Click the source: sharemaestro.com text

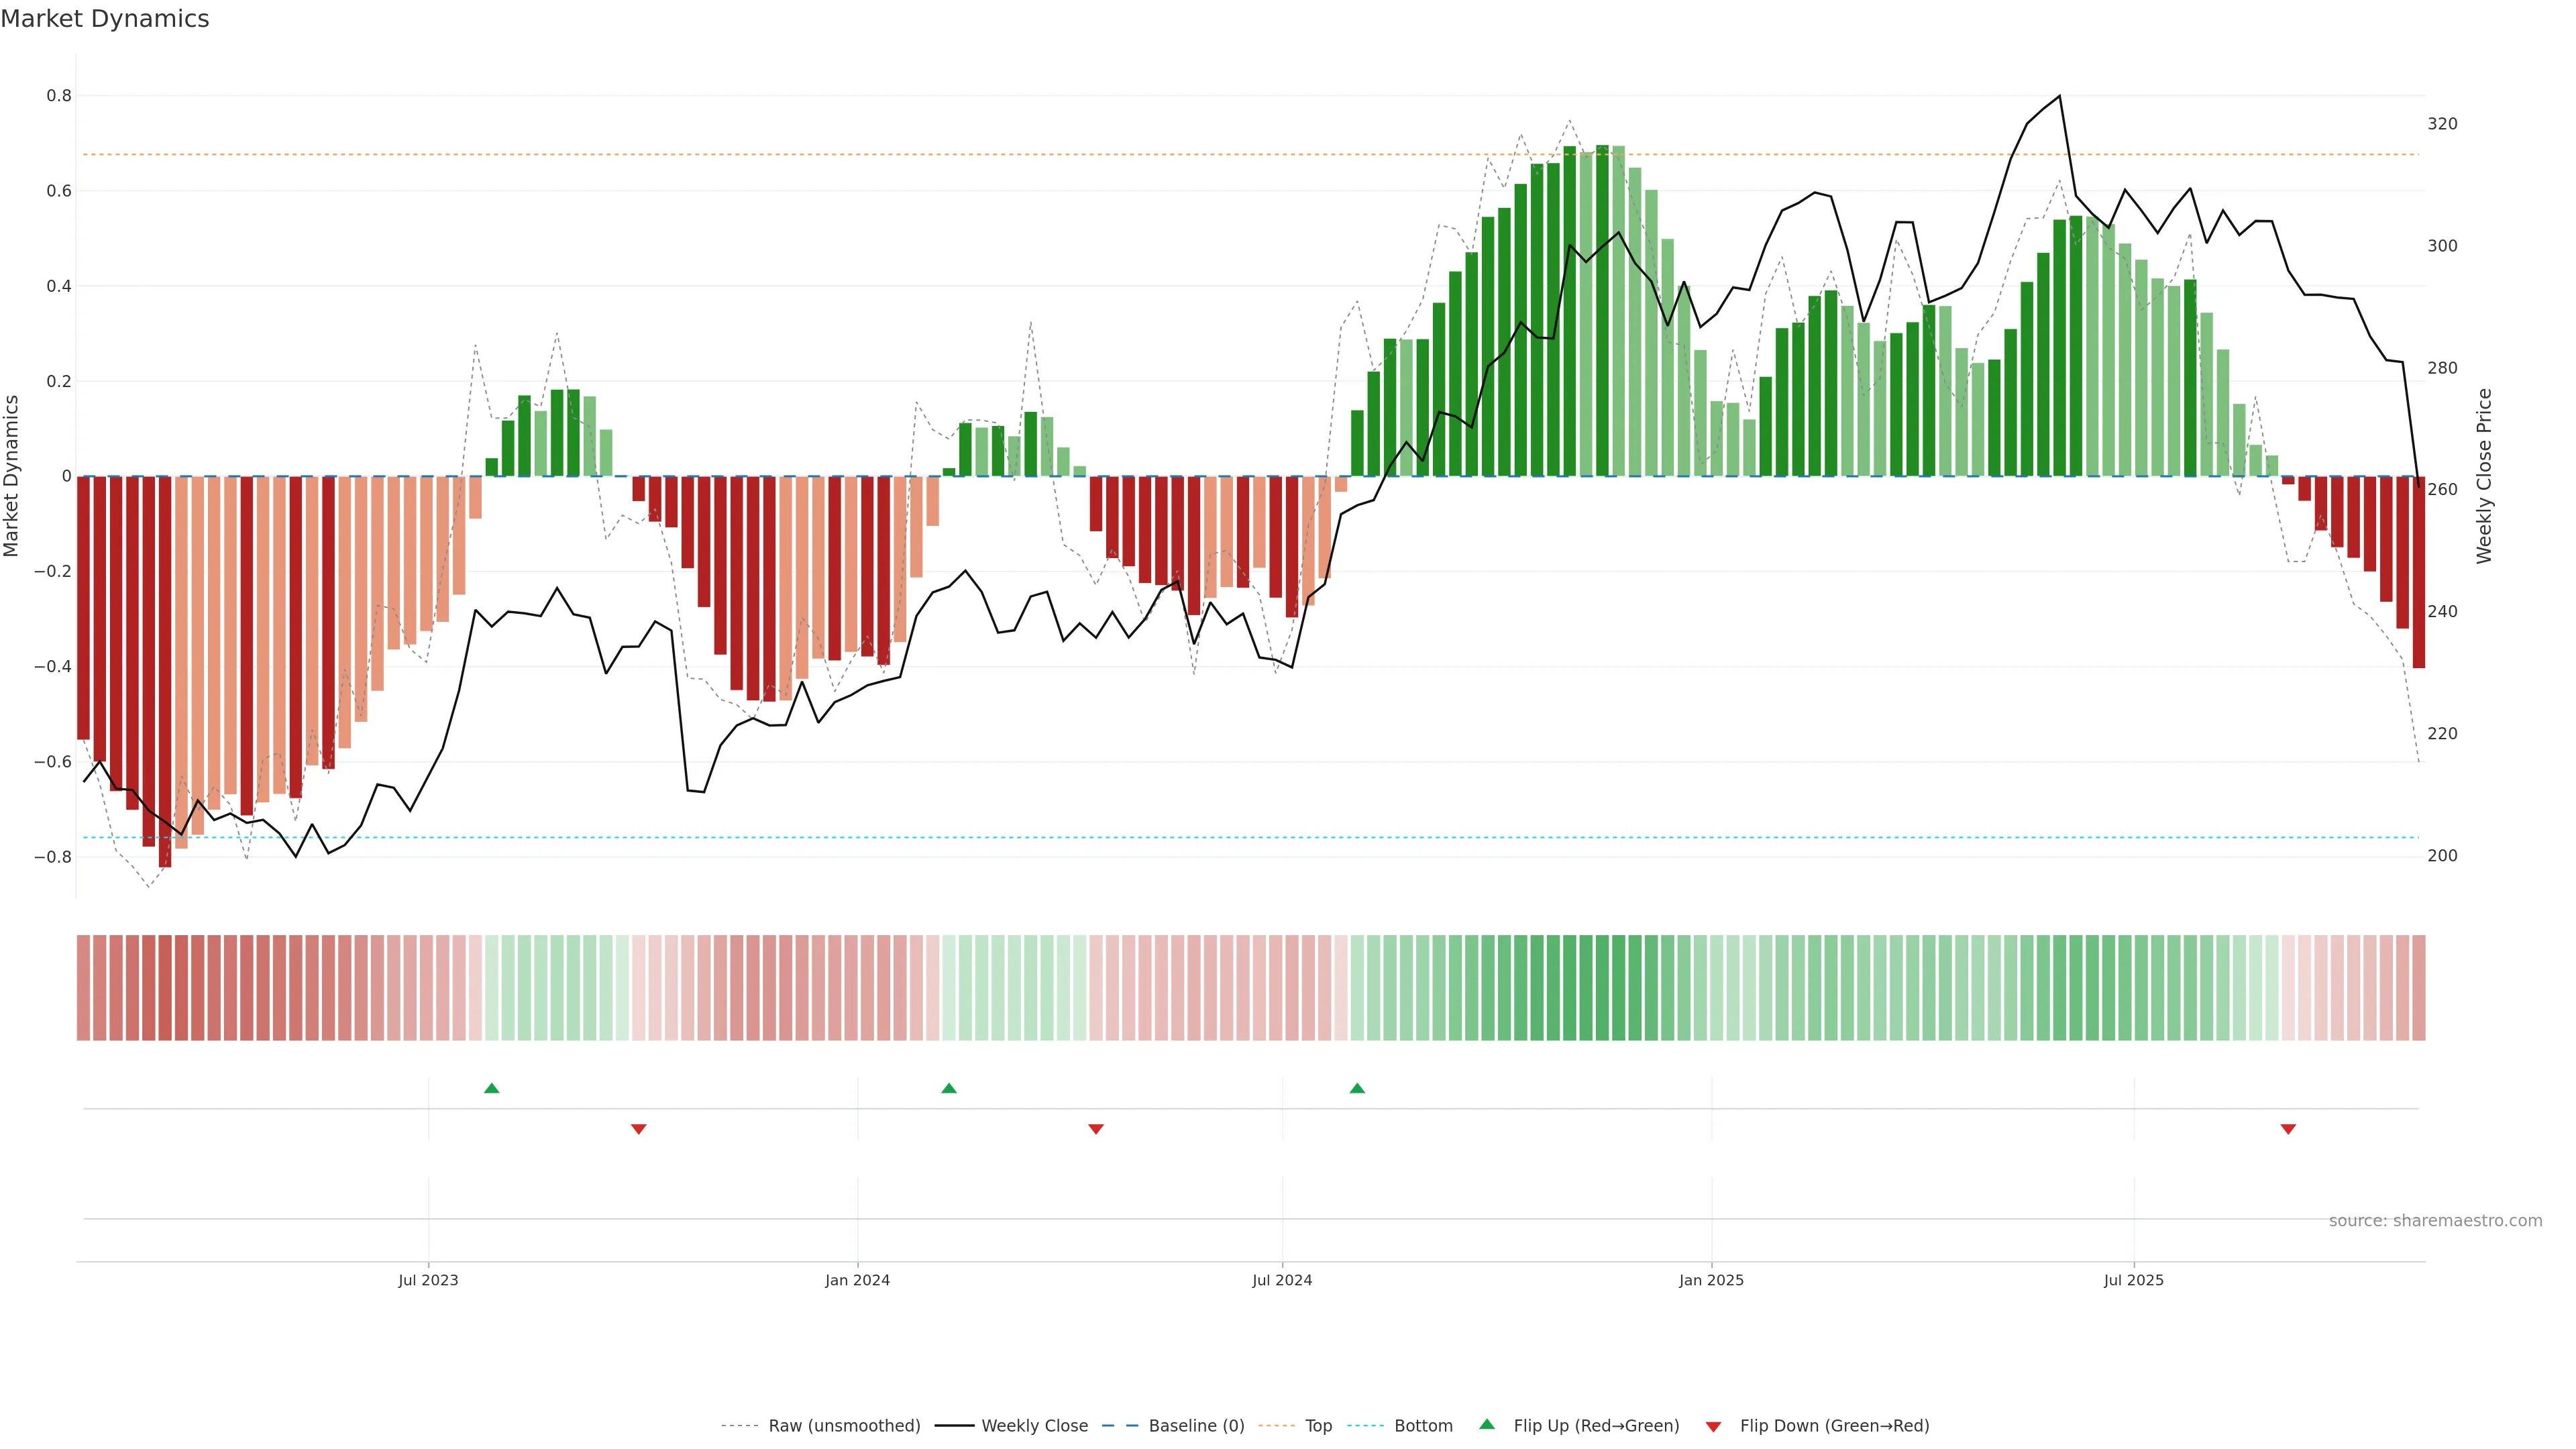(2435, 1221)
